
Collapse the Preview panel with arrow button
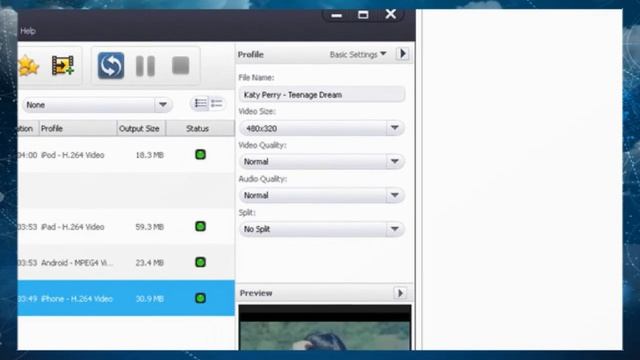400,293
